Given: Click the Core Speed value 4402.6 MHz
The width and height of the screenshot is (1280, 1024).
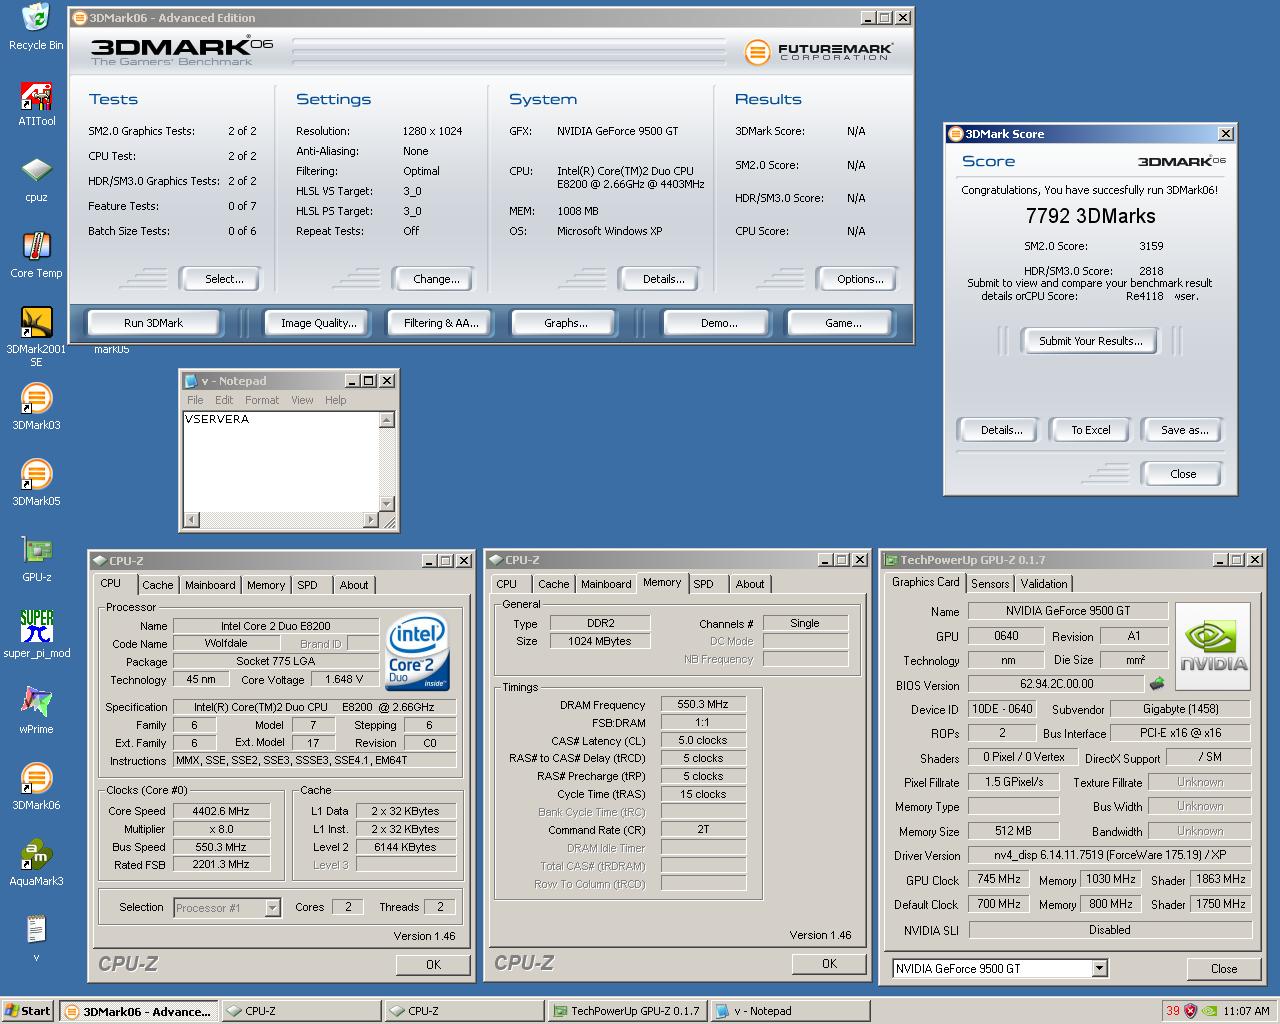Looking at the screenshot, I should click(x=222, y=811).
